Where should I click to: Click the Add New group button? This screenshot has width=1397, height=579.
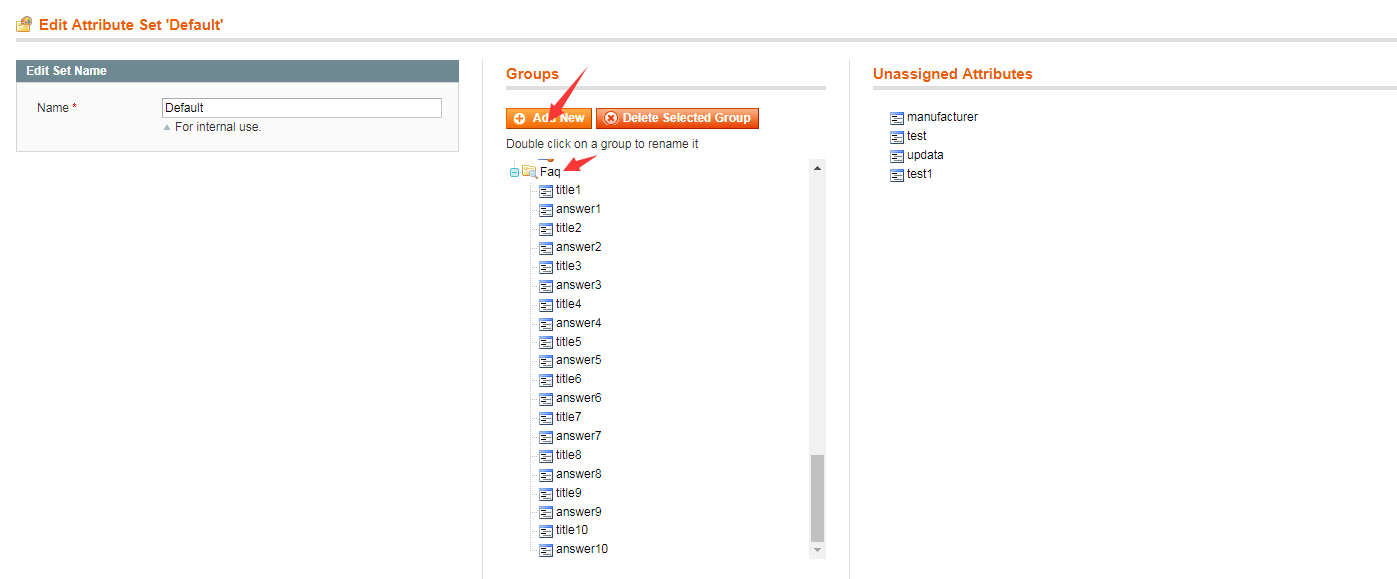click(548, 117)
